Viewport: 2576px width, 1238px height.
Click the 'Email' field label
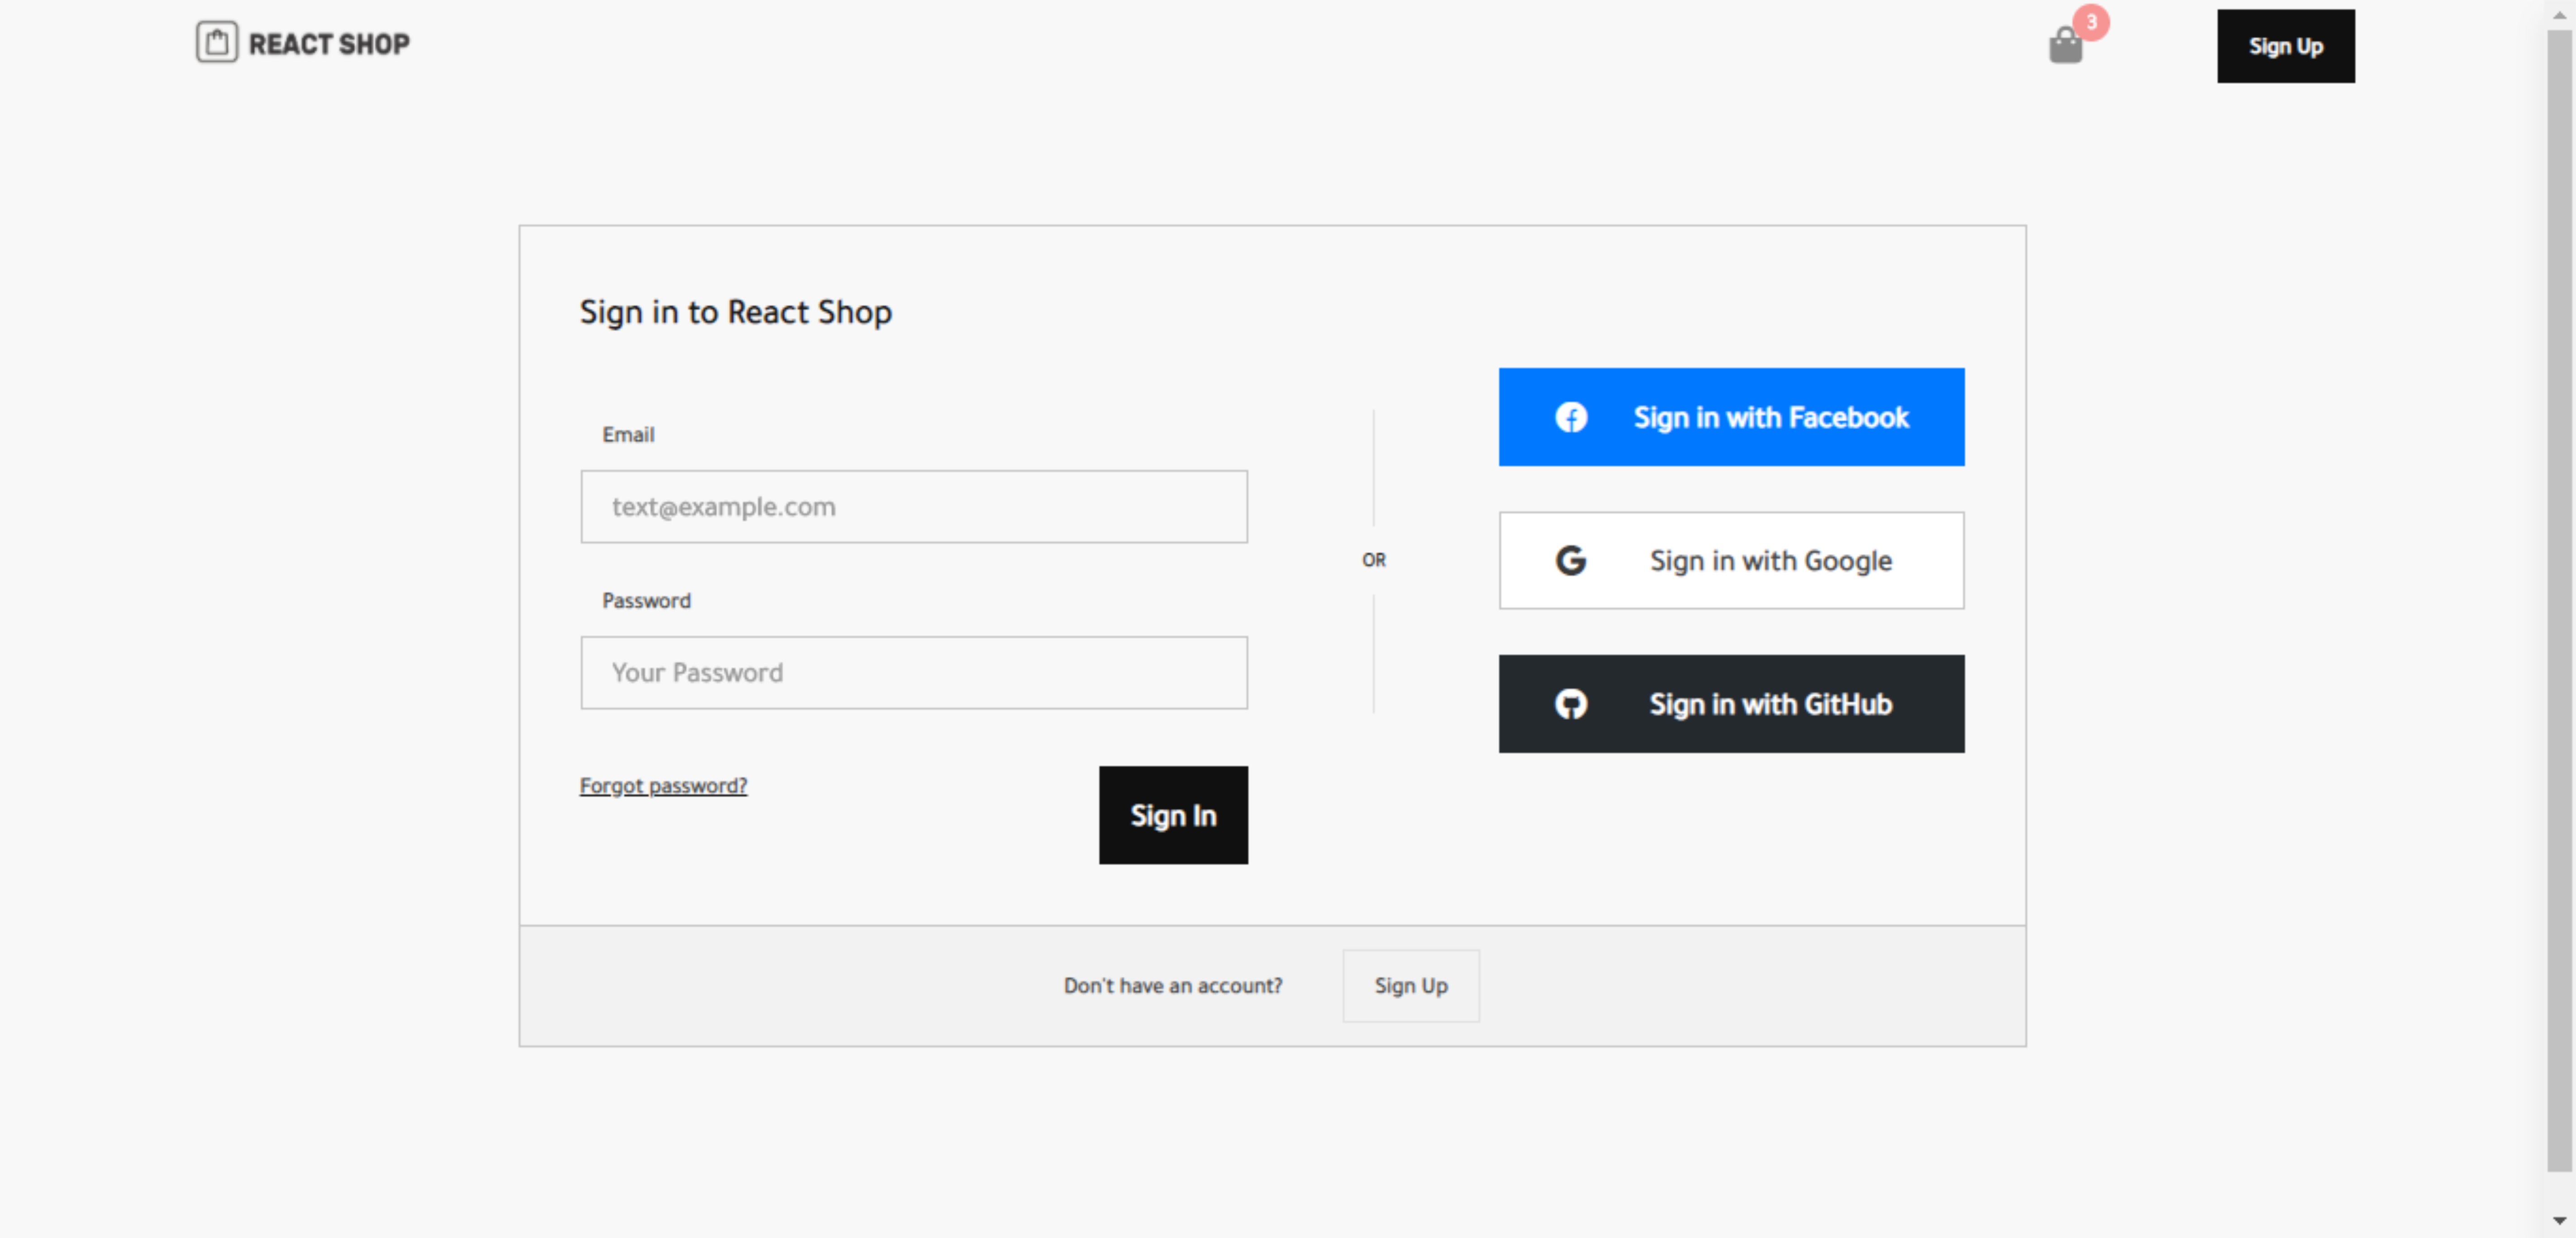click(x=628, y=435)
